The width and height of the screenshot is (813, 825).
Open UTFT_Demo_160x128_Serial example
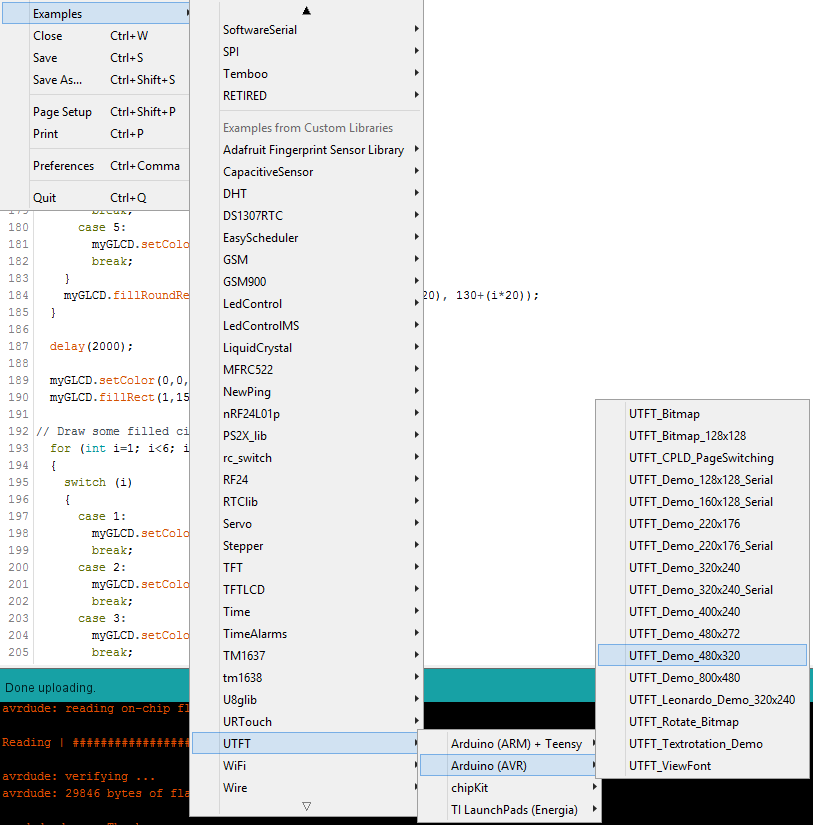pos(702,502)
